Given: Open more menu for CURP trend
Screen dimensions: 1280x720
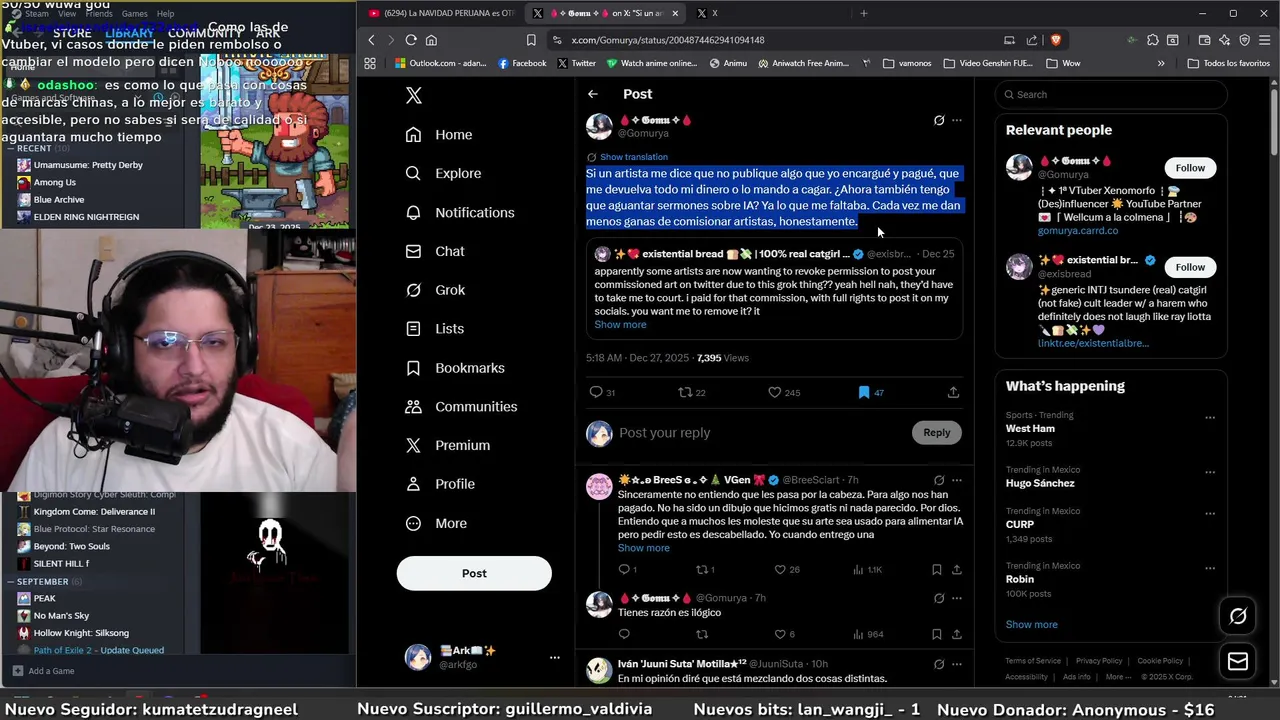Looking at the screenshot, I should pos(1210,514).
